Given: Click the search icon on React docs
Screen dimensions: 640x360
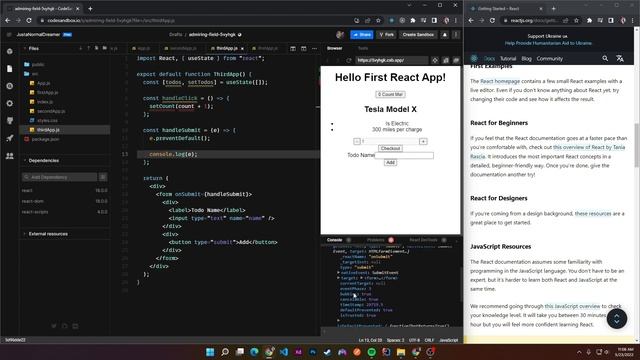Looking at the screenshot, I should click(605, 58).
